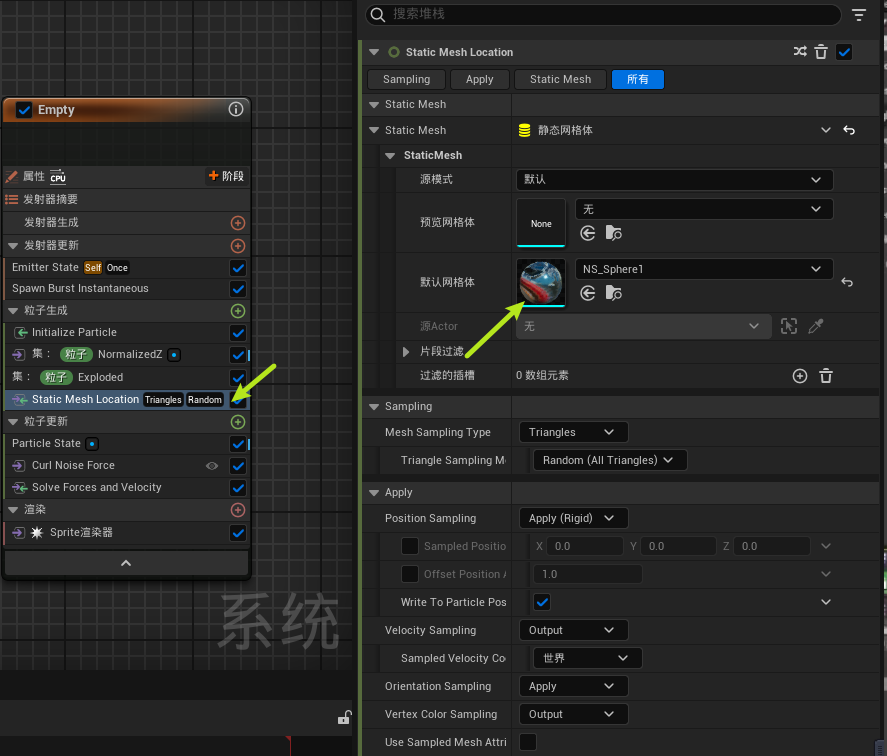Click the shuffle icon for Static Mesh Location
The image size is (887, 756).
(x=800, y=52)
